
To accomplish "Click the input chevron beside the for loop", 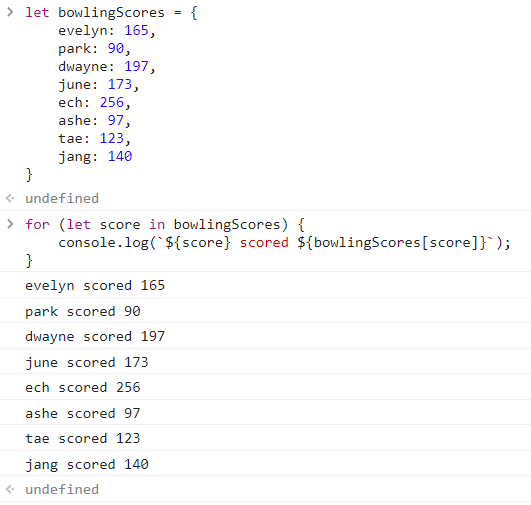I will [10, 224].
